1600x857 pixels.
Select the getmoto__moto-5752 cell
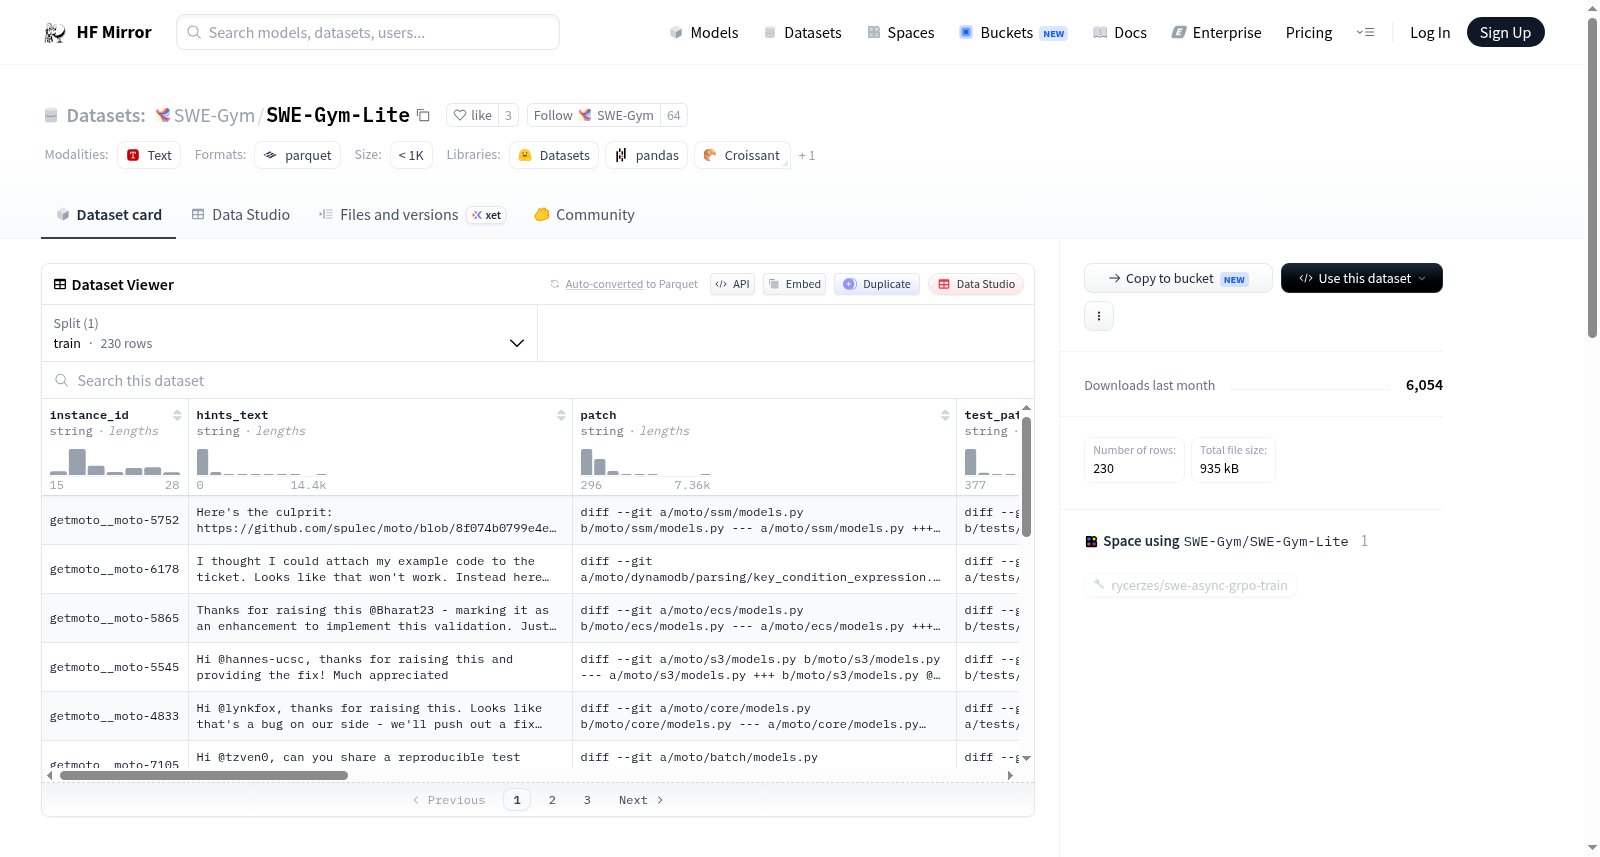coord(114,520)
